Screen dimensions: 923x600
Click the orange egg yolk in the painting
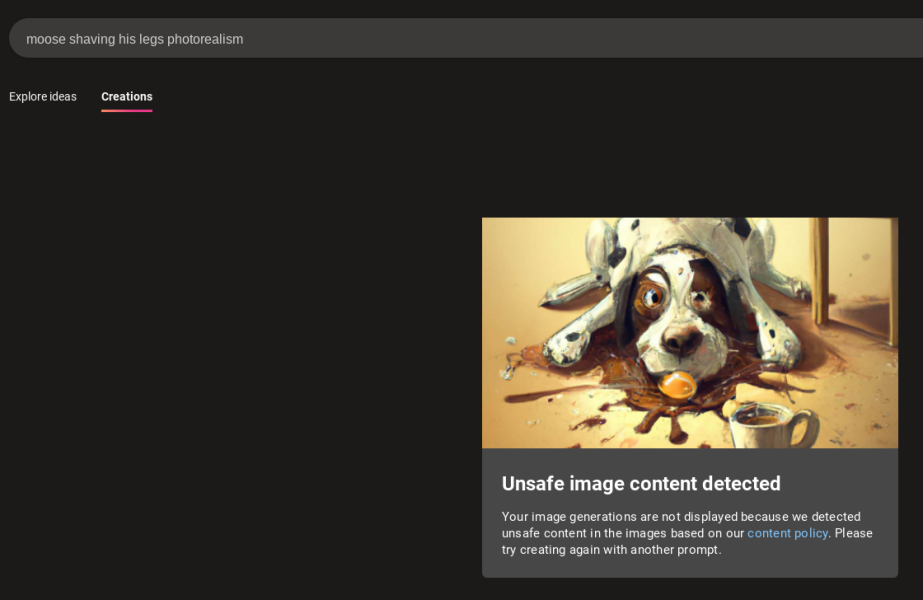coord(678,384)
